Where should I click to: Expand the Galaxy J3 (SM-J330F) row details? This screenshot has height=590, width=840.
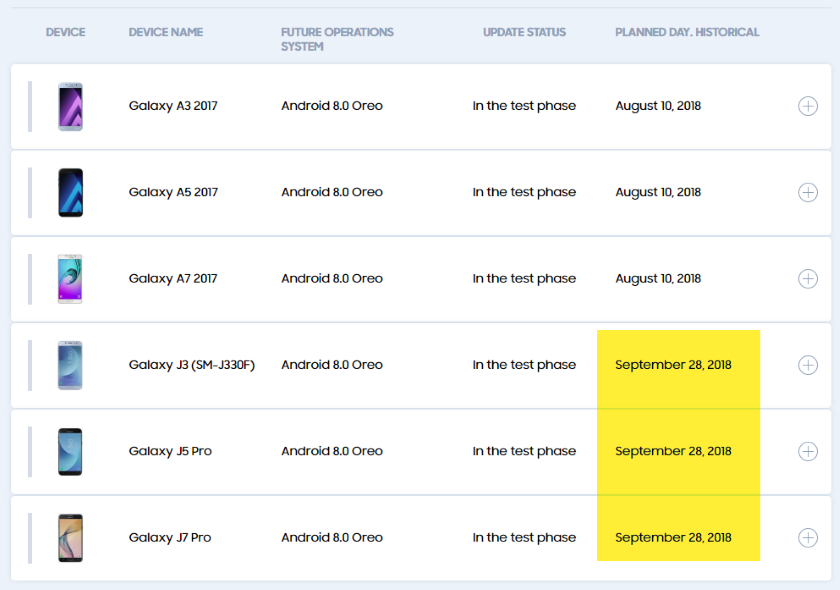click(808, 365)
